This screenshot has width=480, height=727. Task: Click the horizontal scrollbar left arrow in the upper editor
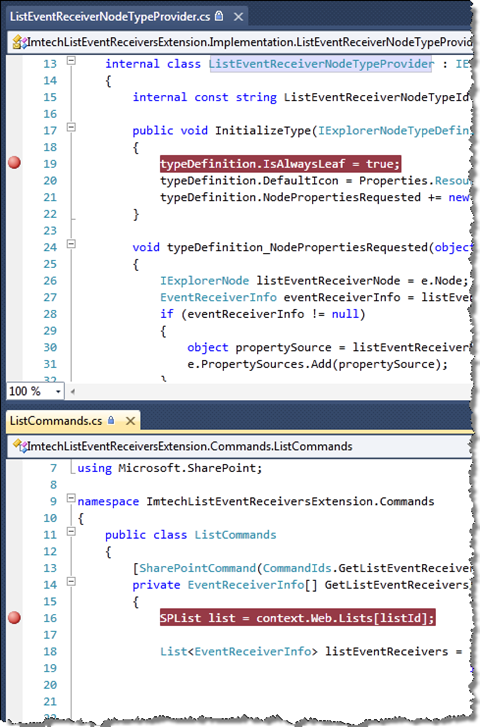point(73,392)
